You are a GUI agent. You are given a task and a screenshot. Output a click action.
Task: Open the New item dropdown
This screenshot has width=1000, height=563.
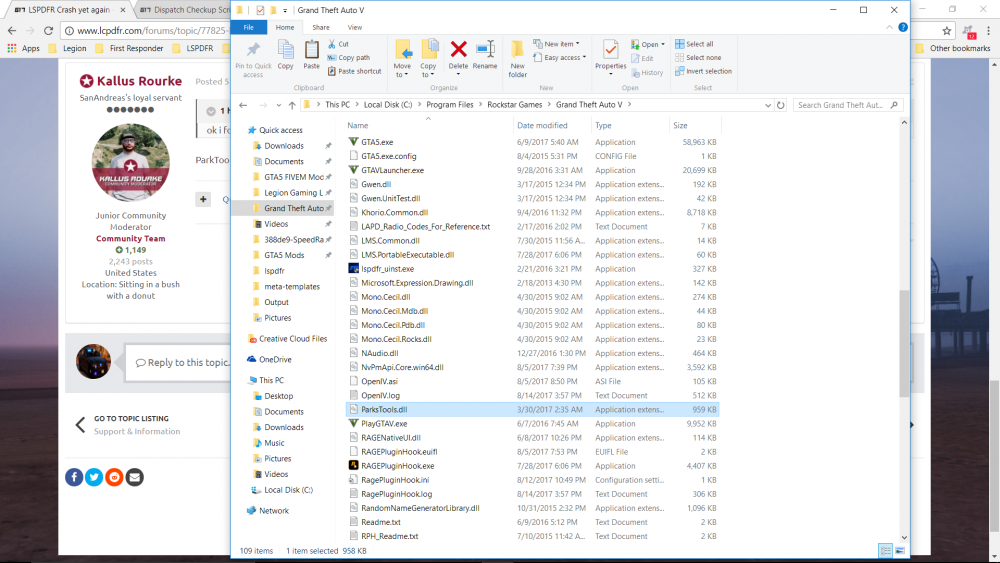pyautogui.click(x=557, y=44)
